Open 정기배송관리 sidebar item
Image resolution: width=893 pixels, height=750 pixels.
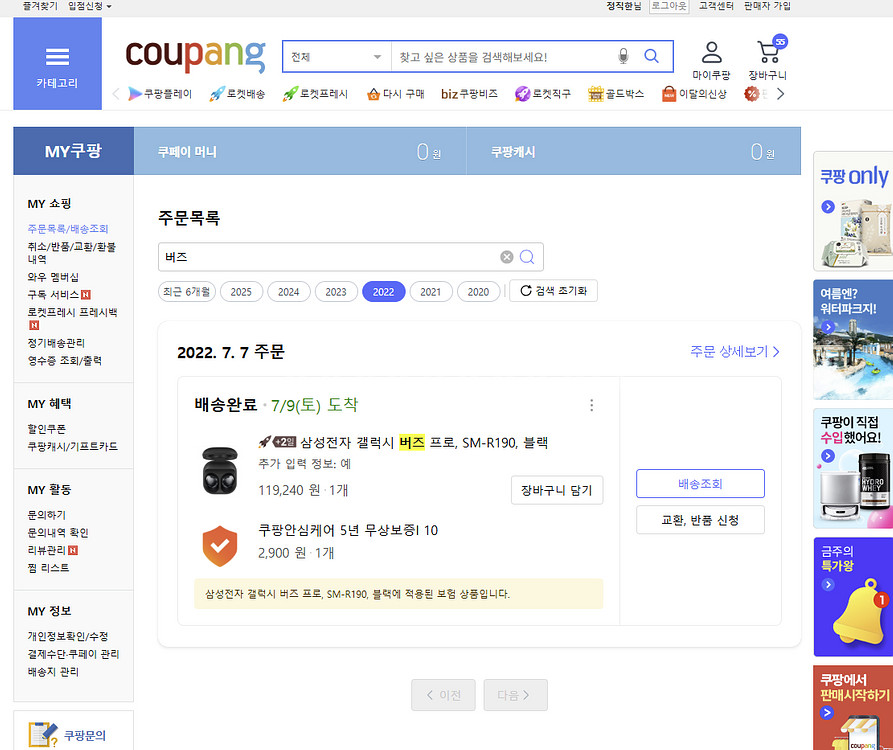click(56, 343)
